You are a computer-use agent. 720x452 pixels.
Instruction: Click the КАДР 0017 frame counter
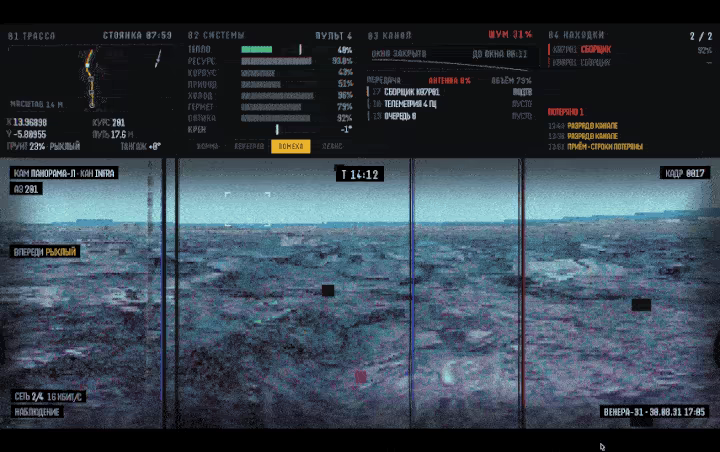tap(685, 173)
